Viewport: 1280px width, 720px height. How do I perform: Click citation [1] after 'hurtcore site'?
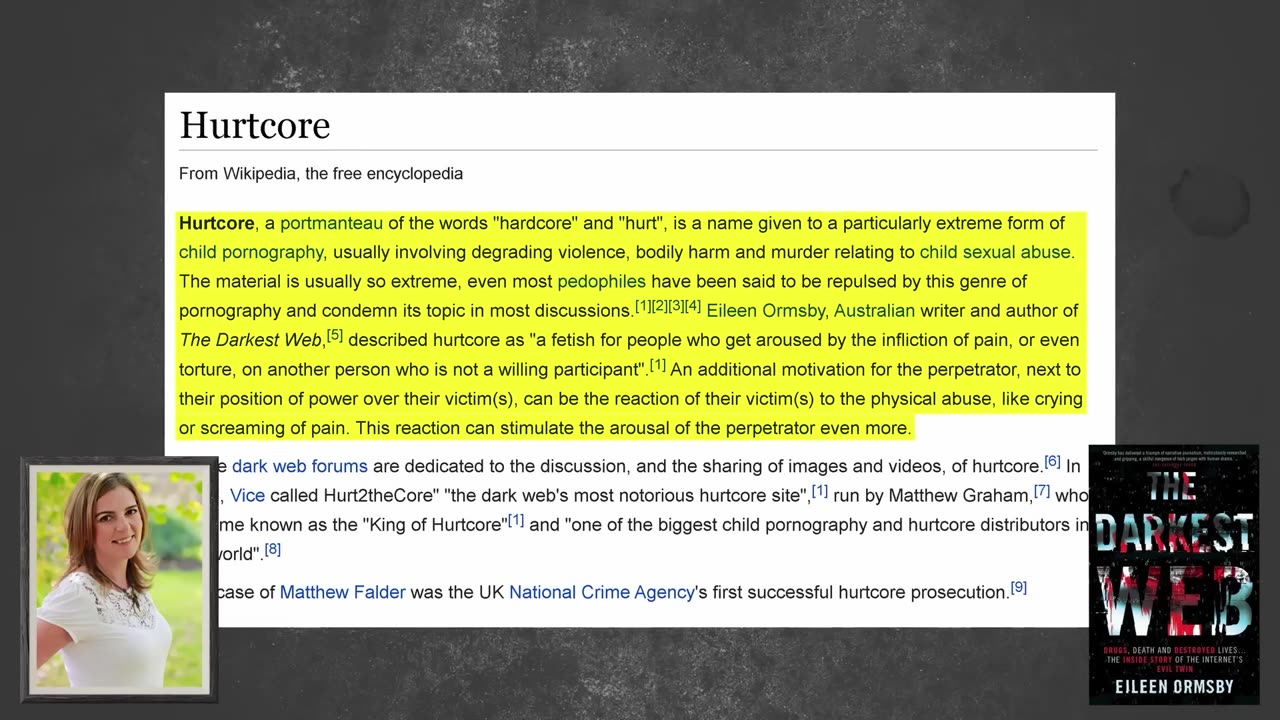(x=820, y=491)
